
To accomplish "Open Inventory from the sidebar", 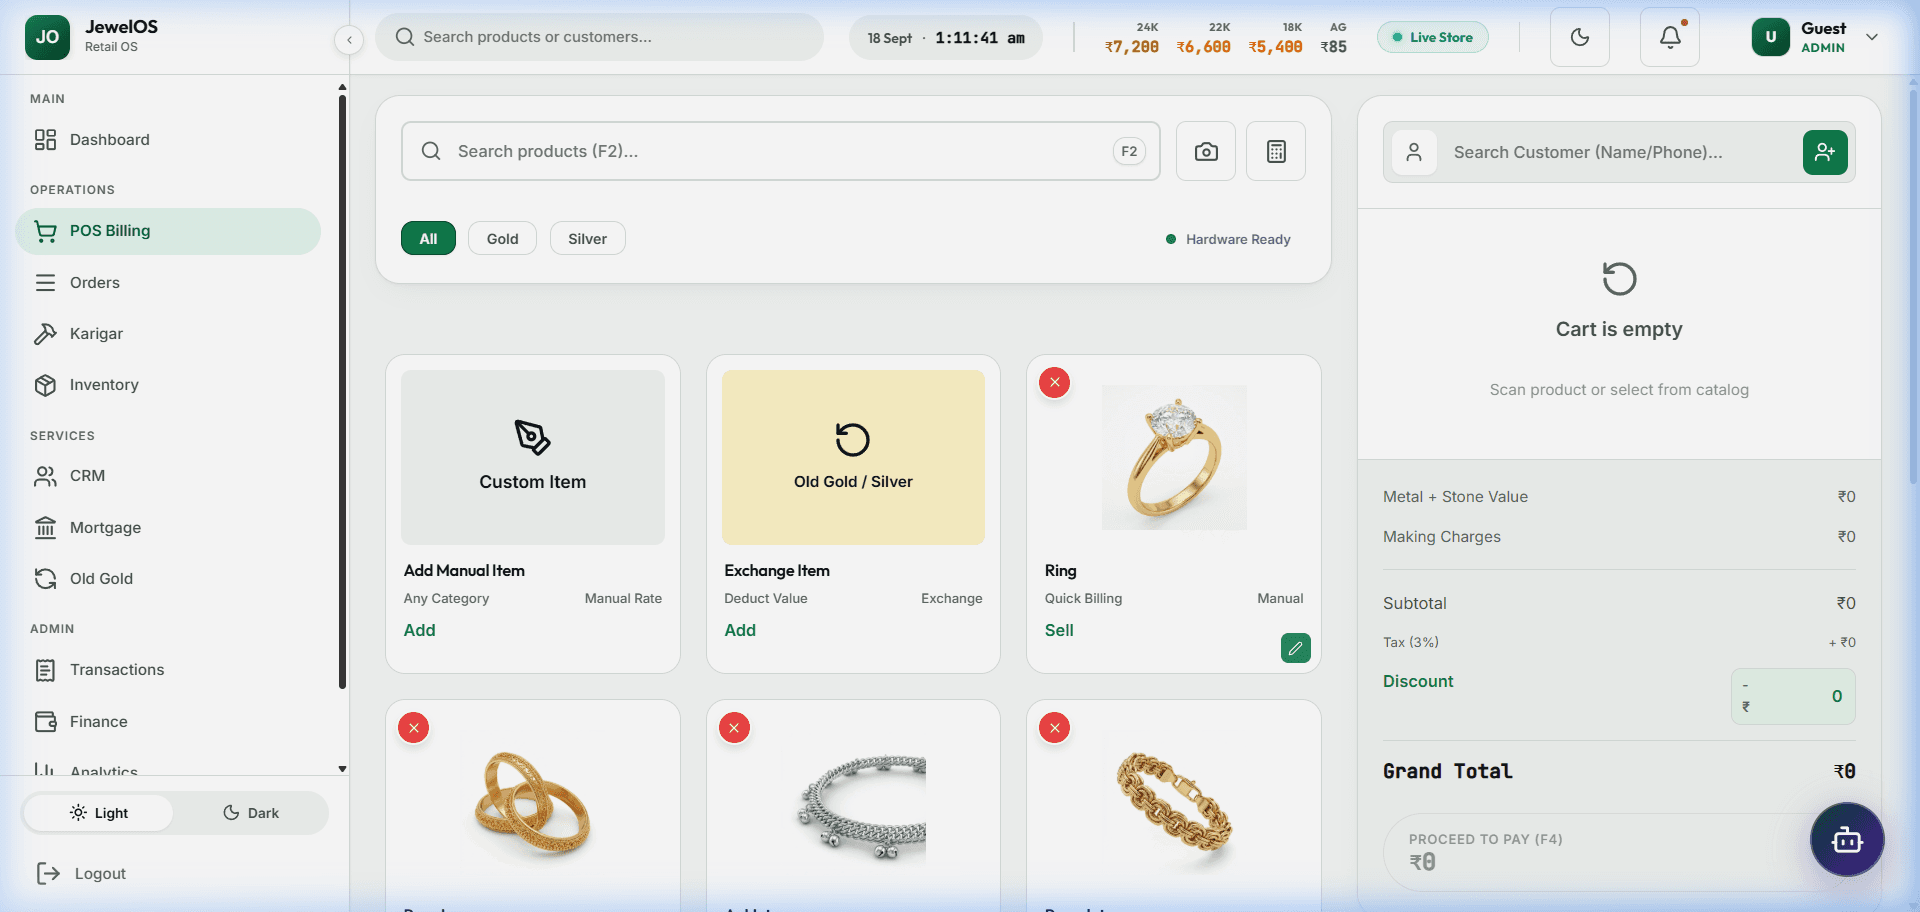I will tap(168, 385).
